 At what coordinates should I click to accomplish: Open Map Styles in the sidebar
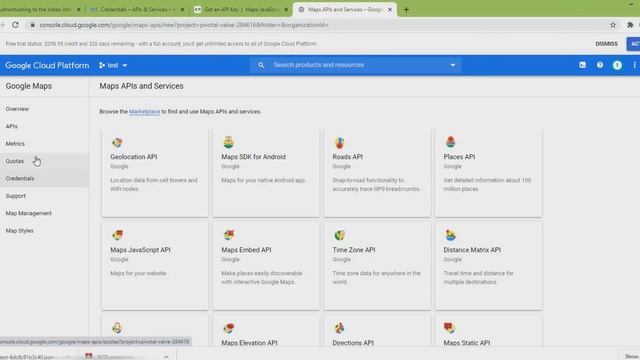click(x=20, y=231)
